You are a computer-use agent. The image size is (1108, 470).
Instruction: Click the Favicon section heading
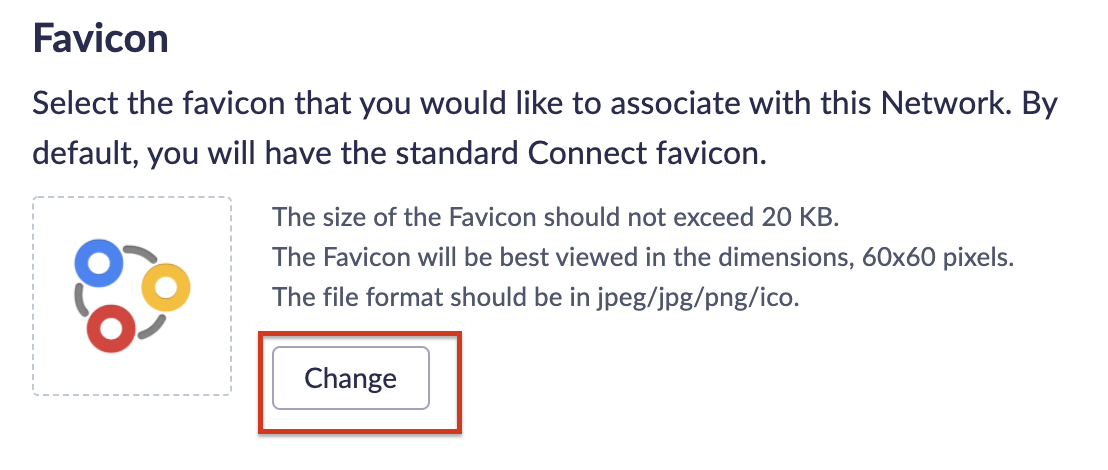101,40
